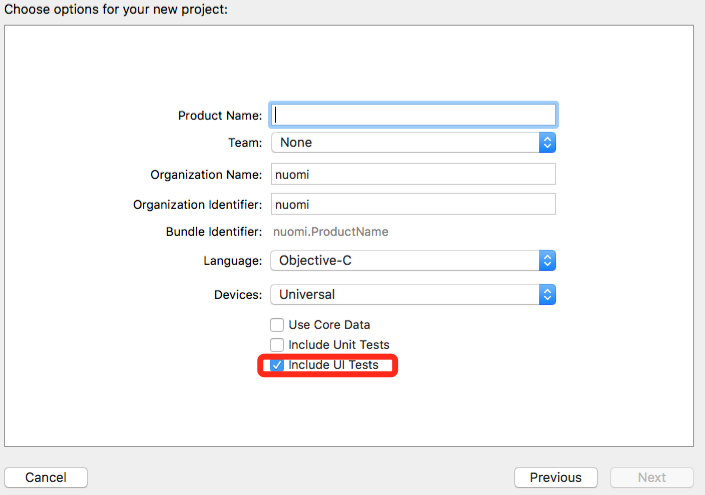The height and width of the screenshot is (495, 705).
Task: Click the nuomi.ProductName bundle identifier text
Action: [x=331, y=232]
